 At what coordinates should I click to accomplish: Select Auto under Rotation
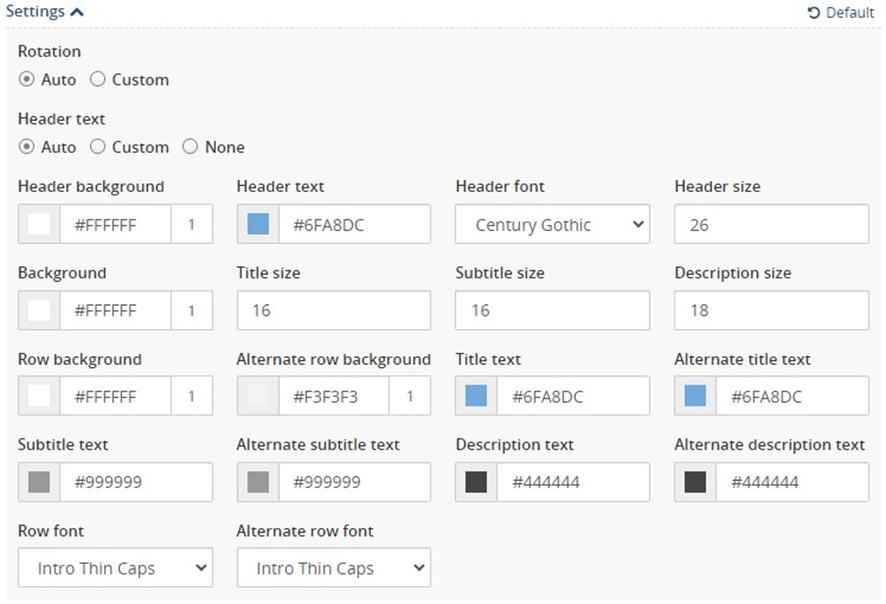click(x=27, y=79)
